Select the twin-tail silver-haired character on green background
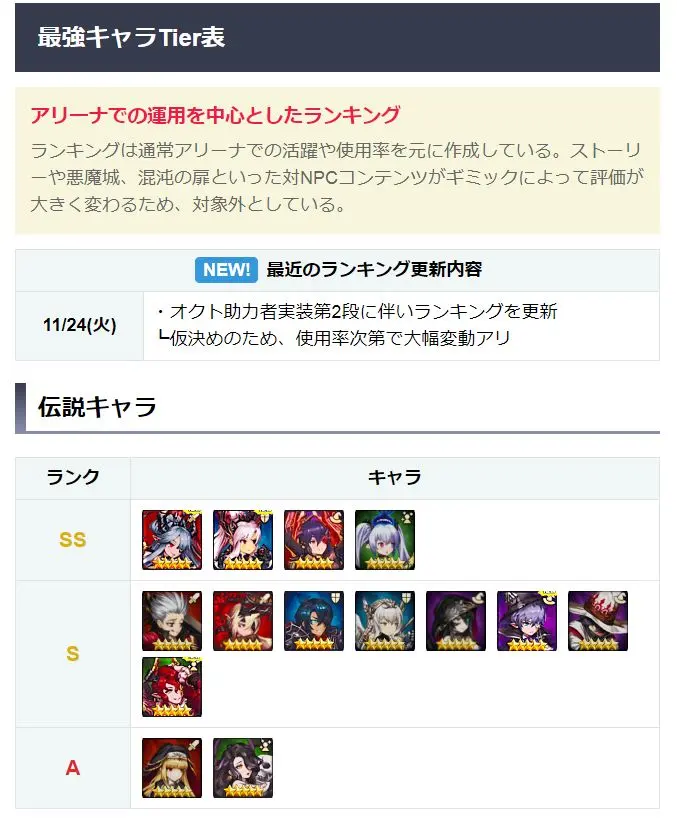This screenshot has width=677, height=819. pos(385,540)
